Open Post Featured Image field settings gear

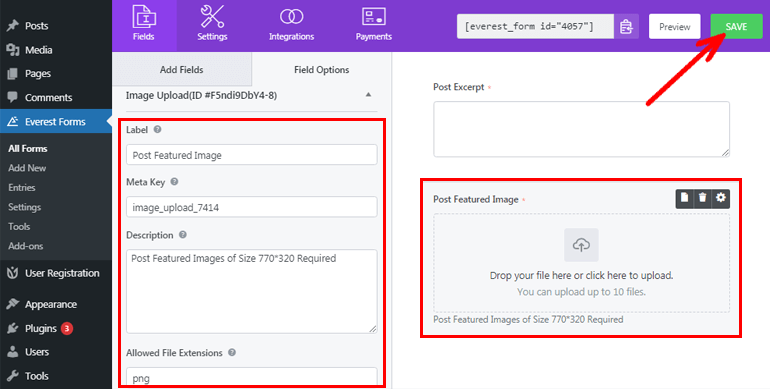click(x=721, y=198)
